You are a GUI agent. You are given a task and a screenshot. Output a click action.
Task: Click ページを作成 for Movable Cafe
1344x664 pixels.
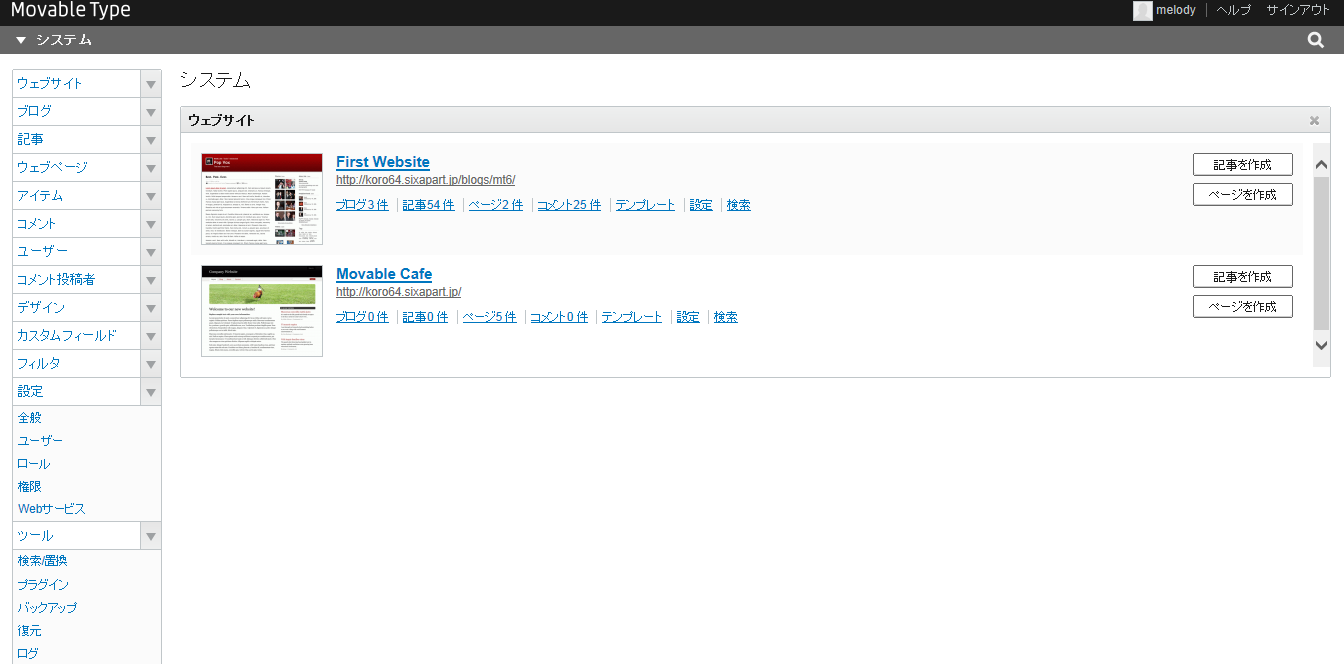tap(1243, 306)
